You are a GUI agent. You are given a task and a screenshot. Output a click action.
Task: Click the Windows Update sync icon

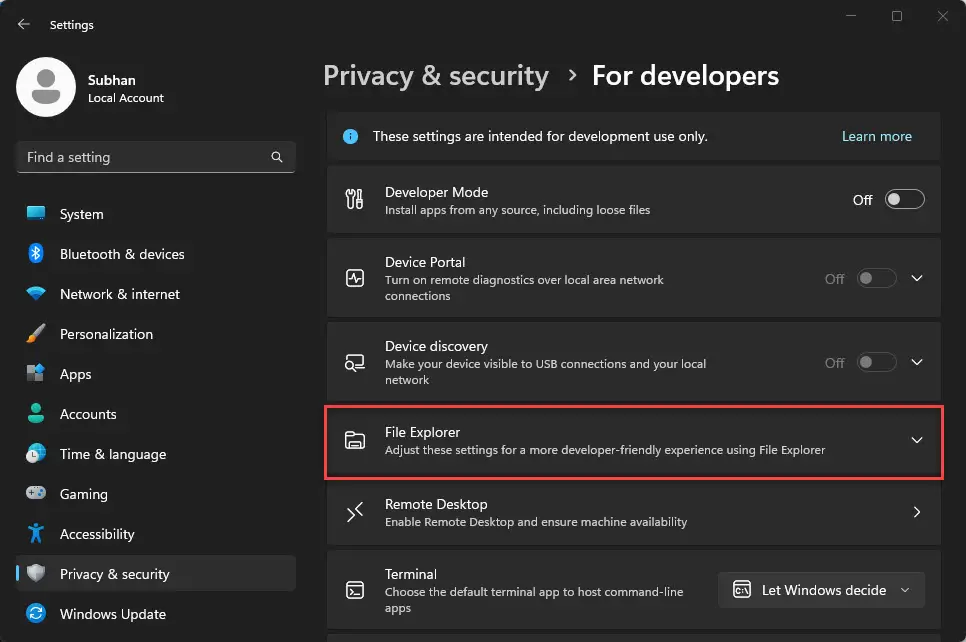click(x=36, y=613)
